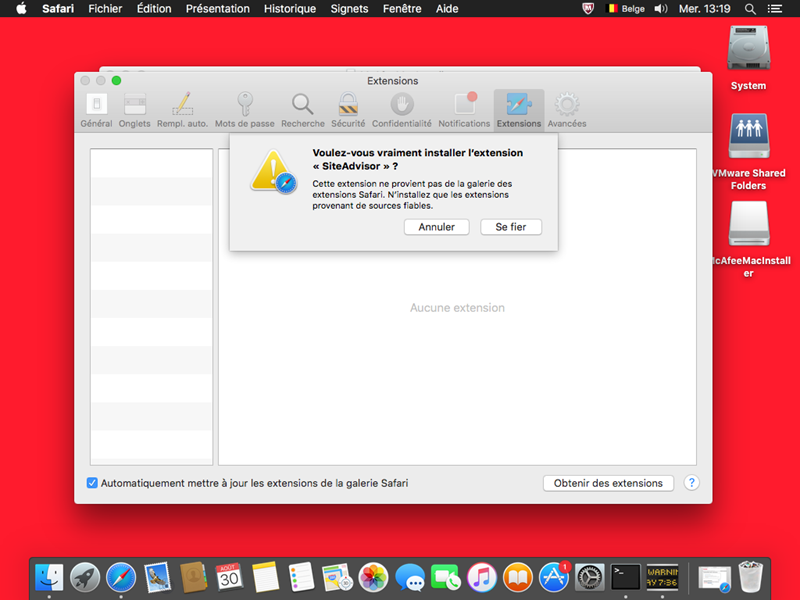Open the Confidentialité preferences pane
This screenshot has width=800, height=600.
click(402, 110)
